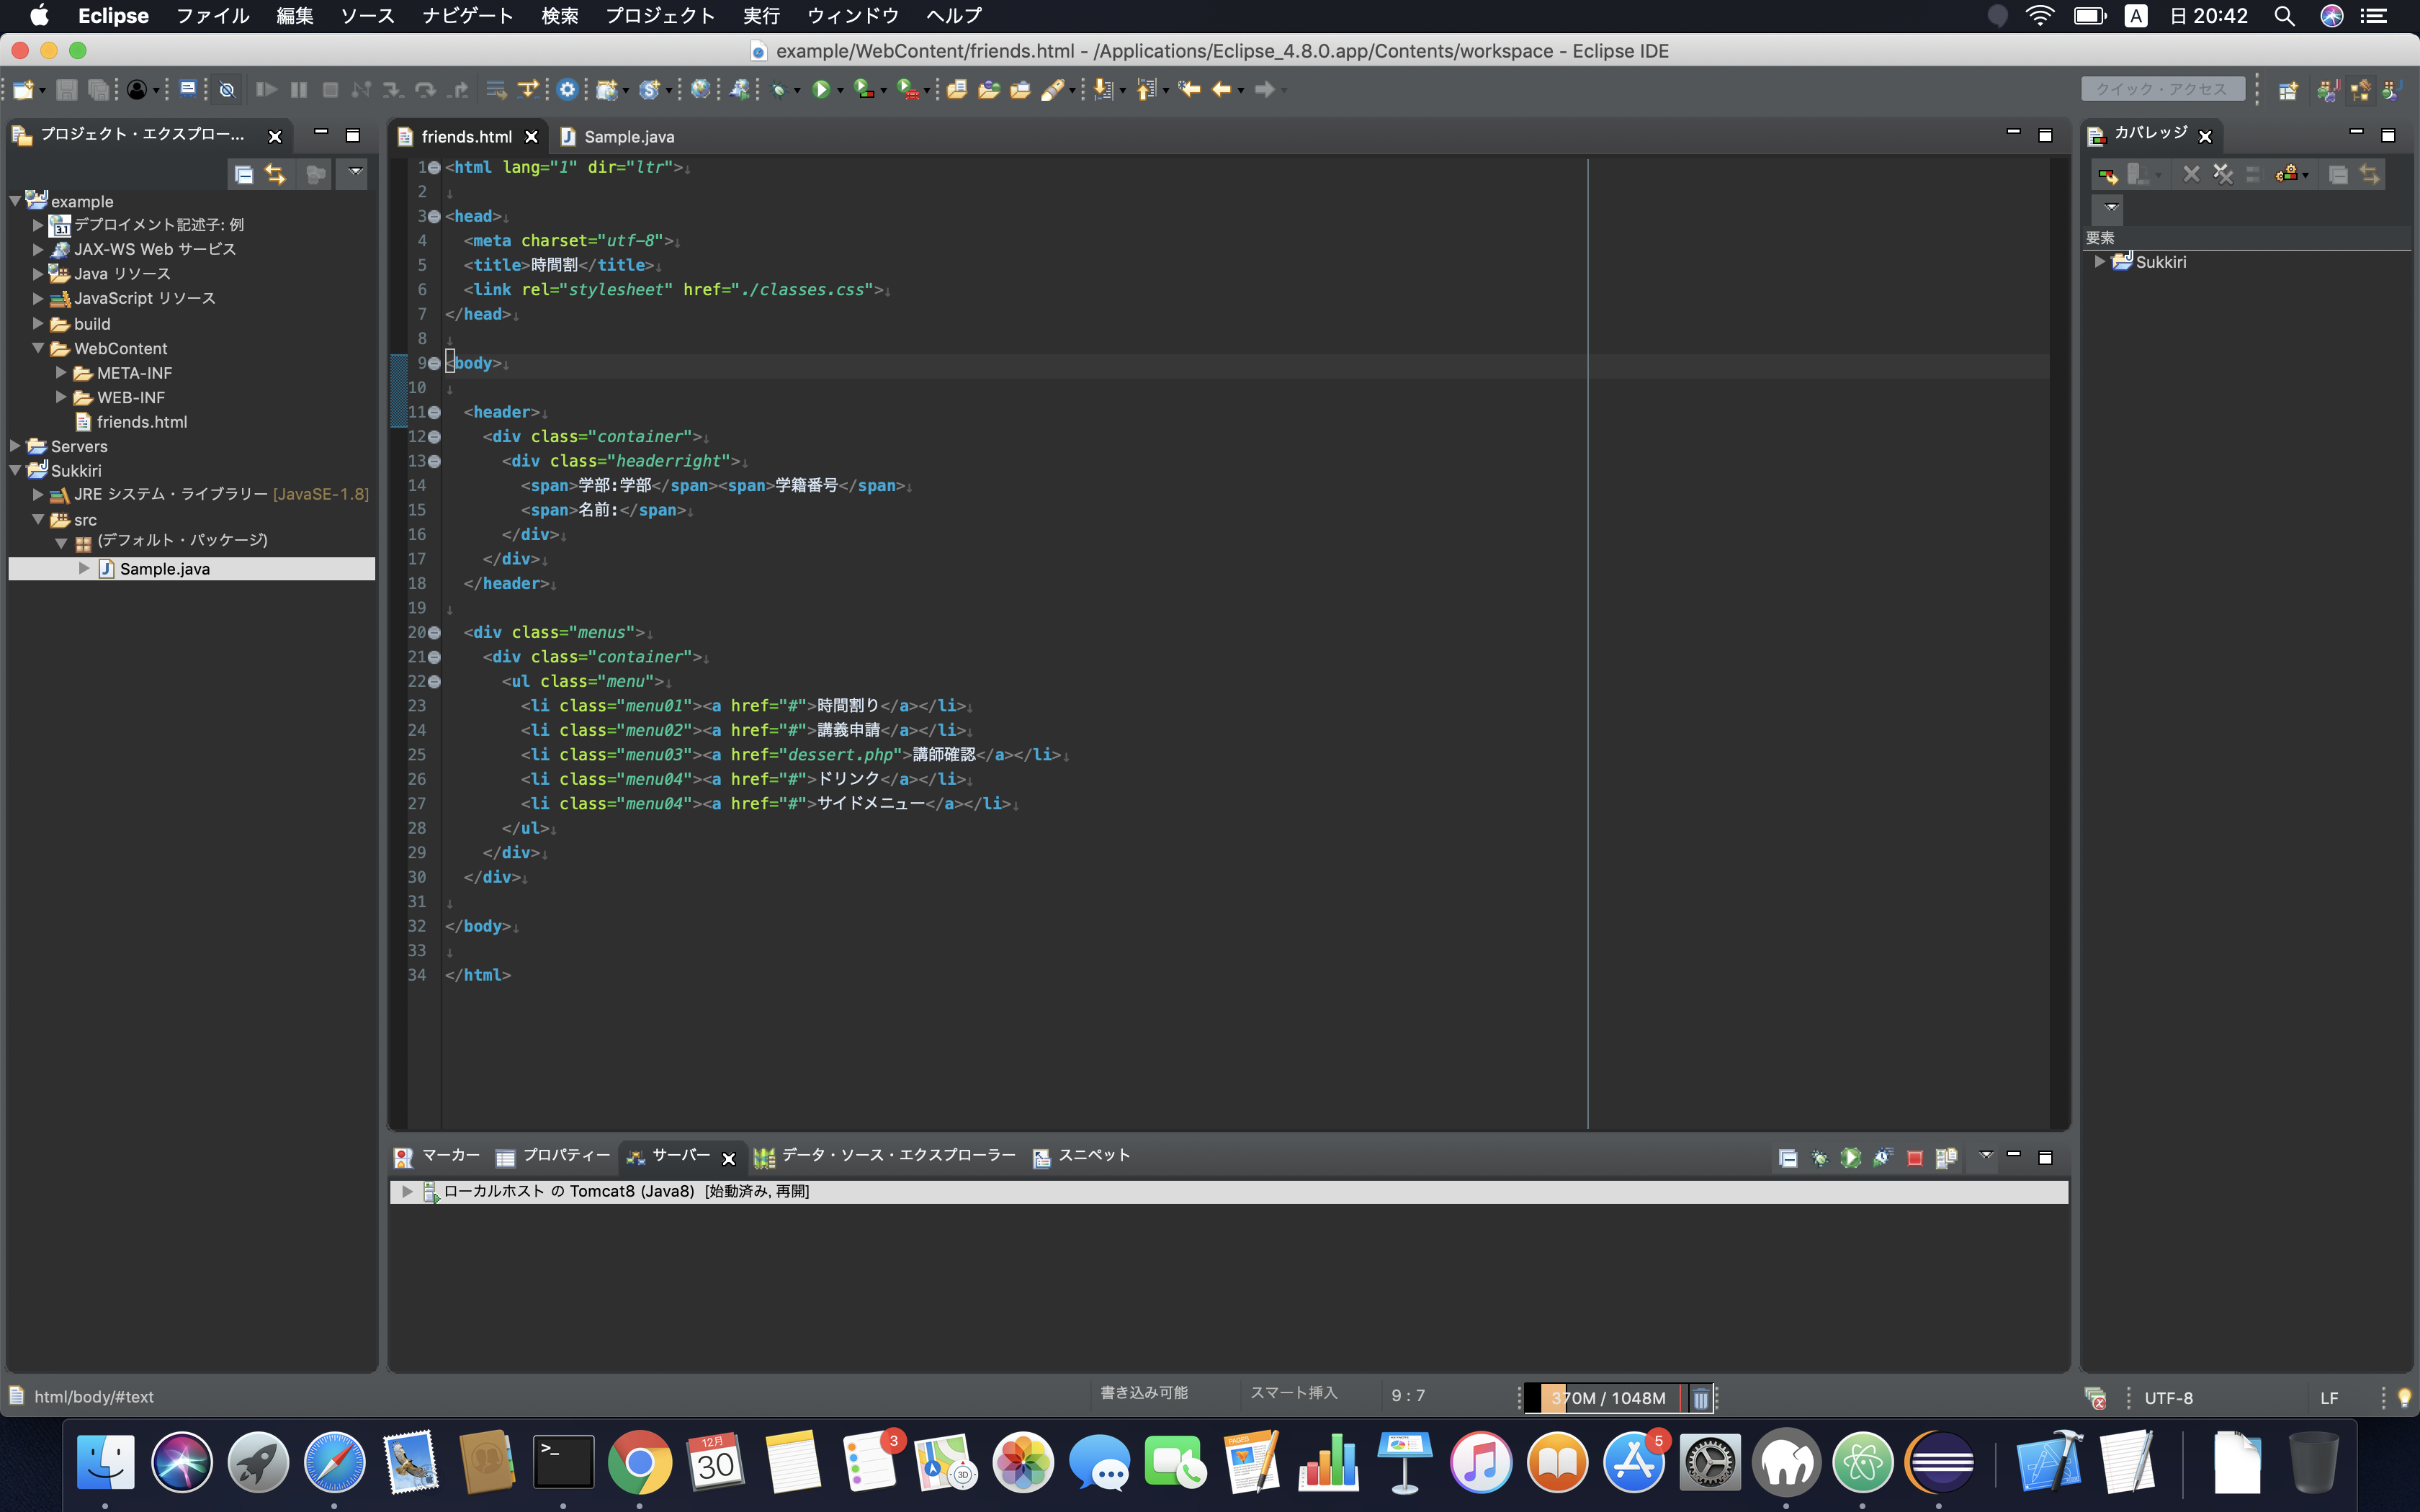
Task: Publish to the server icon in Servers panel
Action: tap(1946, 1158)
